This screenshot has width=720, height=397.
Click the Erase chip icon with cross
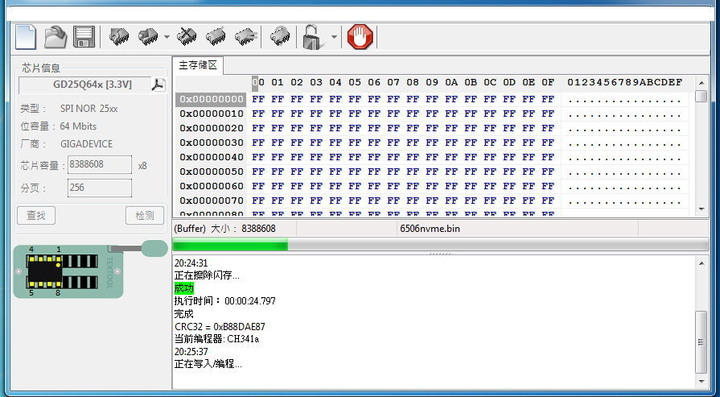coord(186,36)
